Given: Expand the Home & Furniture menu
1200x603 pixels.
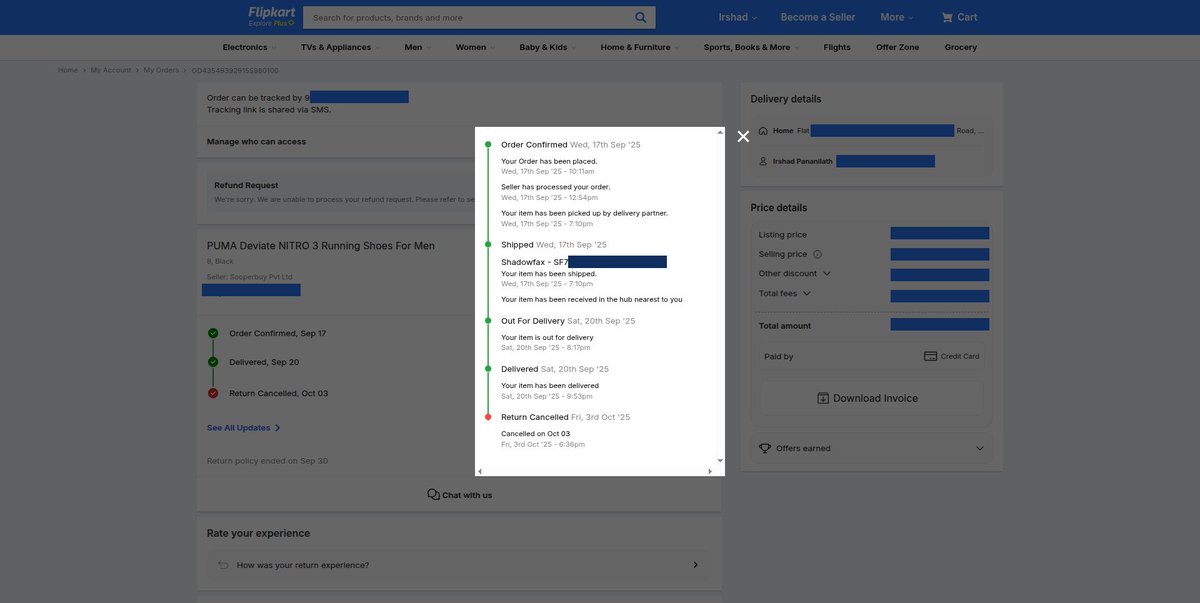Looking at the screenshot, I should [x=640, y=47].
